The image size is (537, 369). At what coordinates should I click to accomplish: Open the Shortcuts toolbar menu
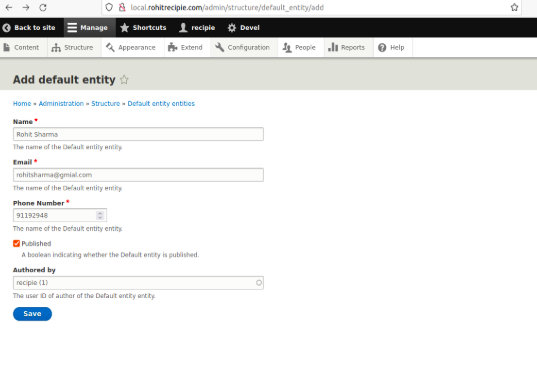tap(143, 28)
